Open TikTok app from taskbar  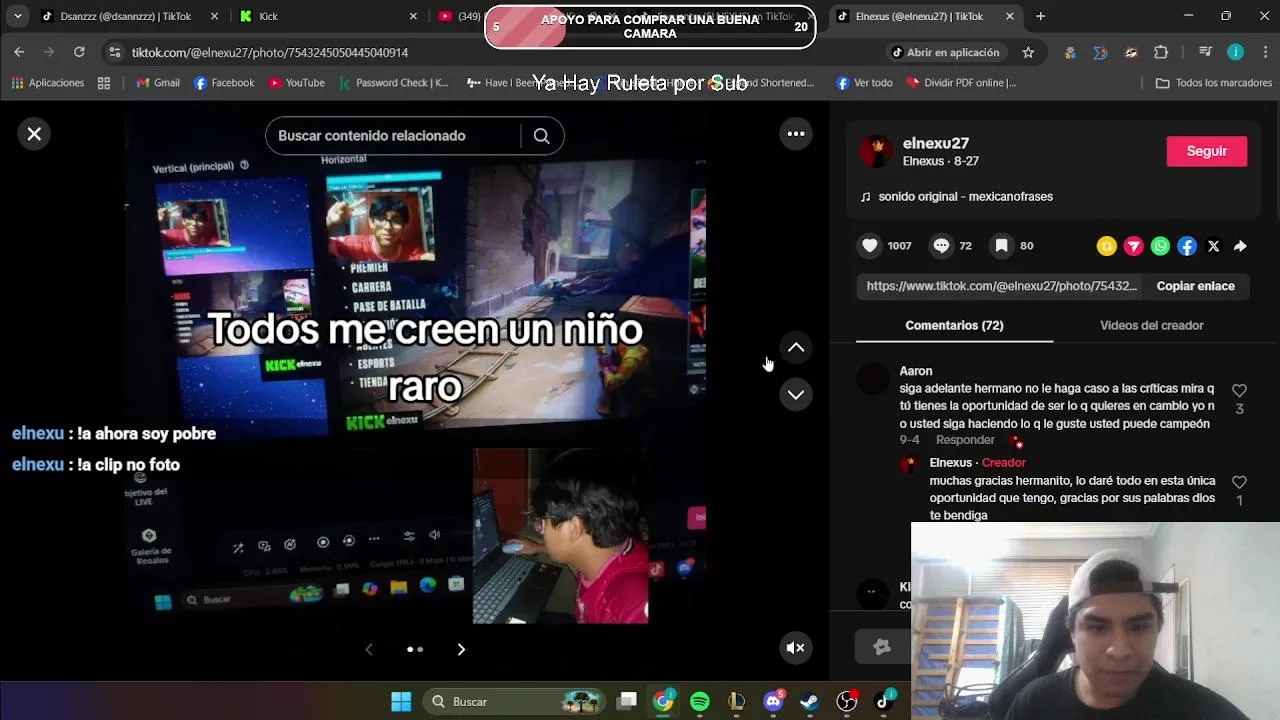[x=883, y=702]
